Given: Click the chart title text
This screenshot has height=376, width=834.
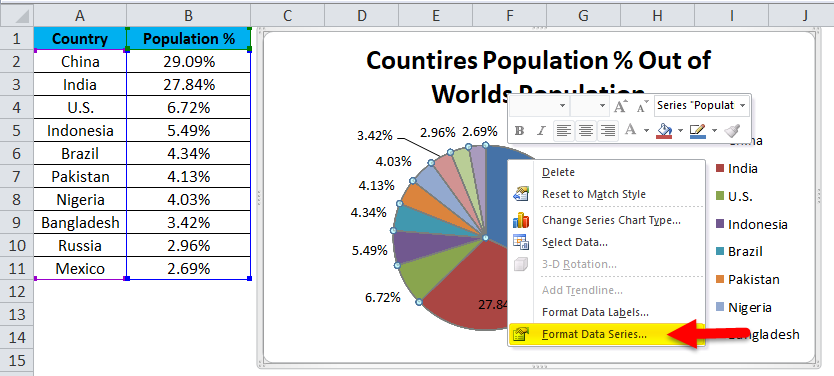Looking at the screenshot, I should click(538, 77).
